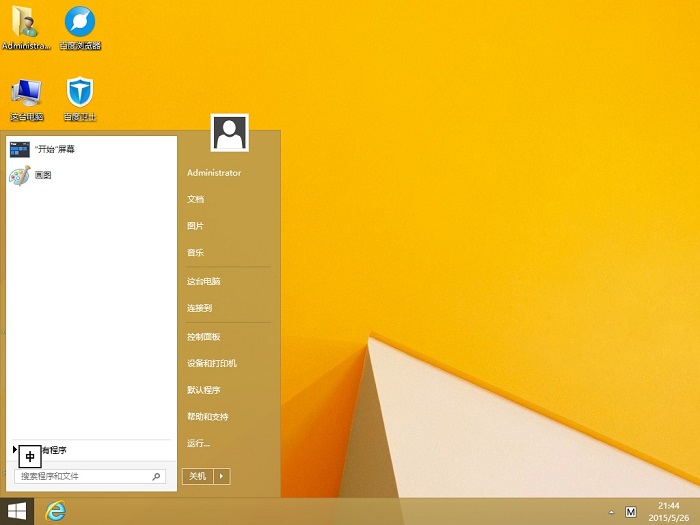The width and height of the screenshot is (700, 525).
Task: Click the 关机 shutdown button
Action: (x=197, y=476)
